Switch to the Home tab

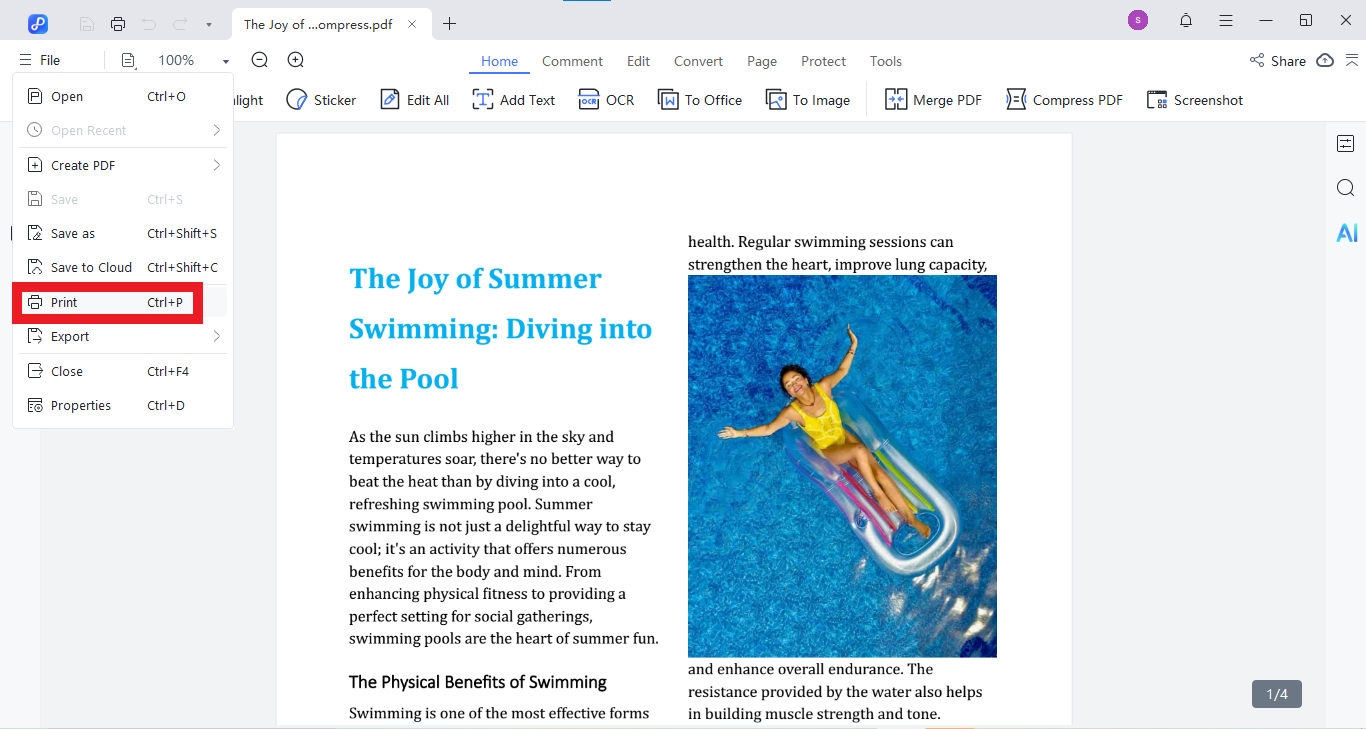click(500, 61)
